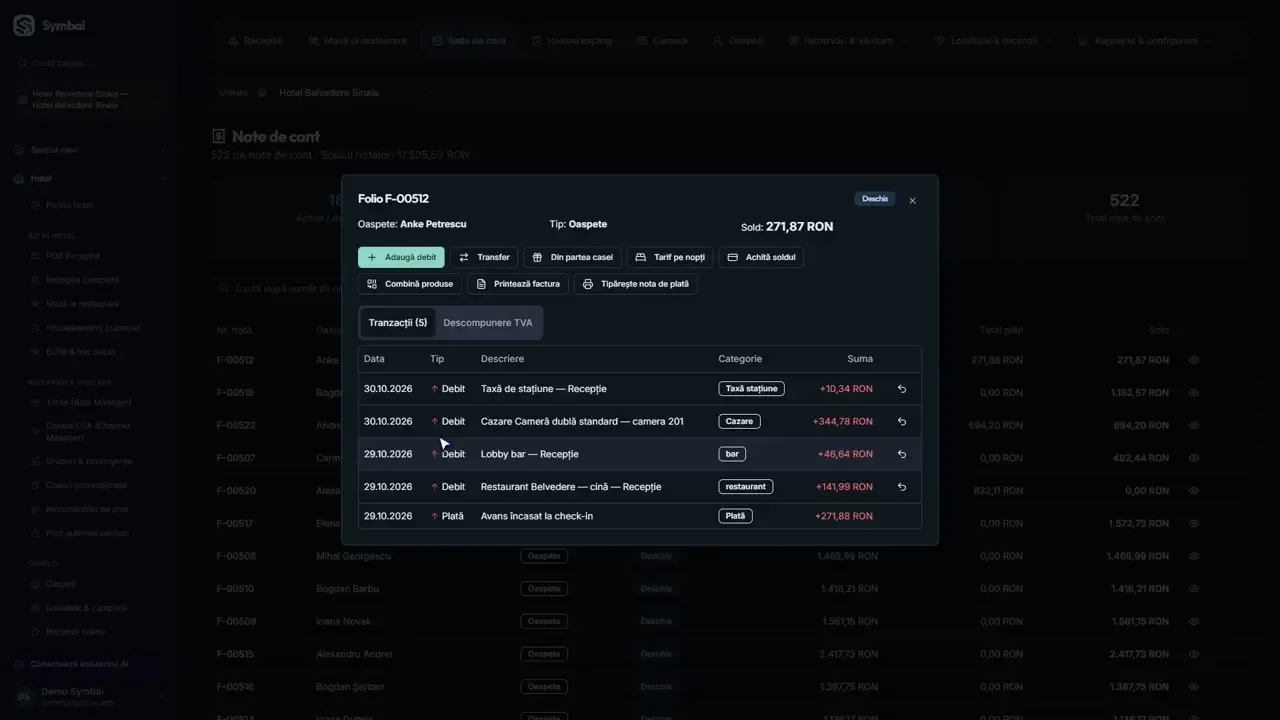Expand Spațiul meu sidebar section
The width and height of the screenshot is (1280, 720).
tap(89, 150)
